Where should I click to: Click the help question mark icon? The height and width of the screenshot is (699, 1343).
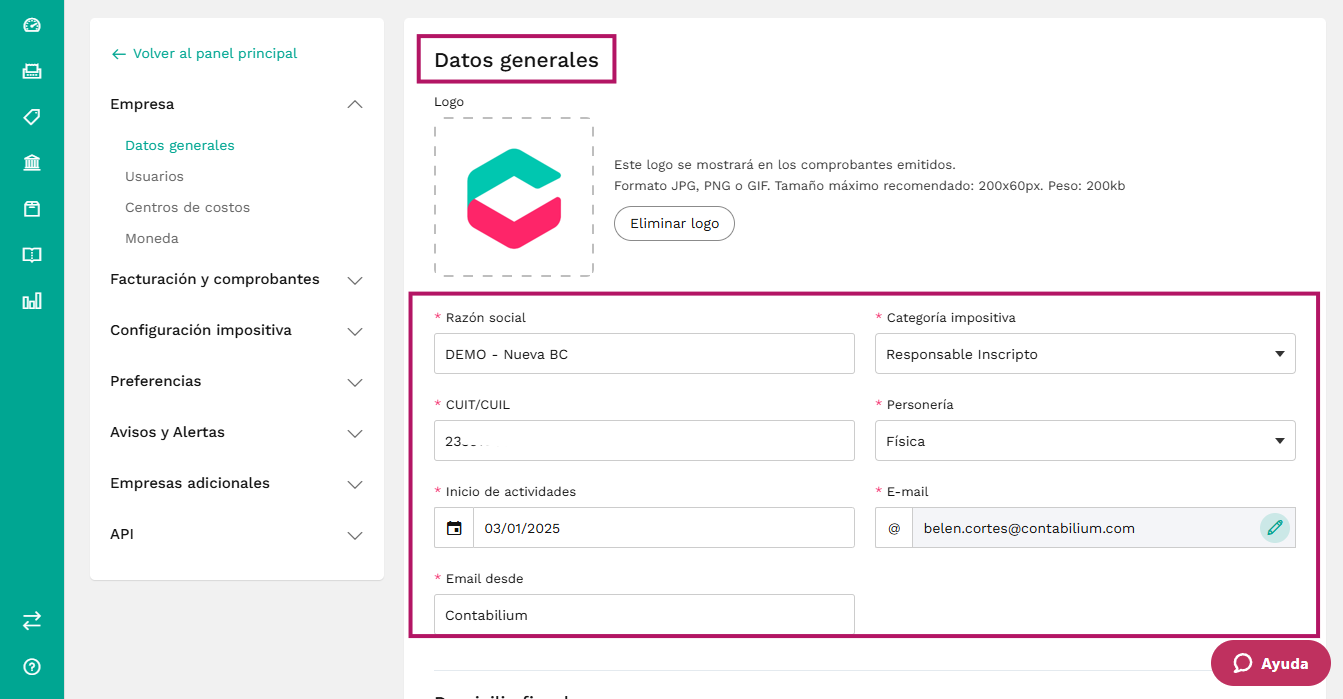pyautogui.click(x=32, y=667)
